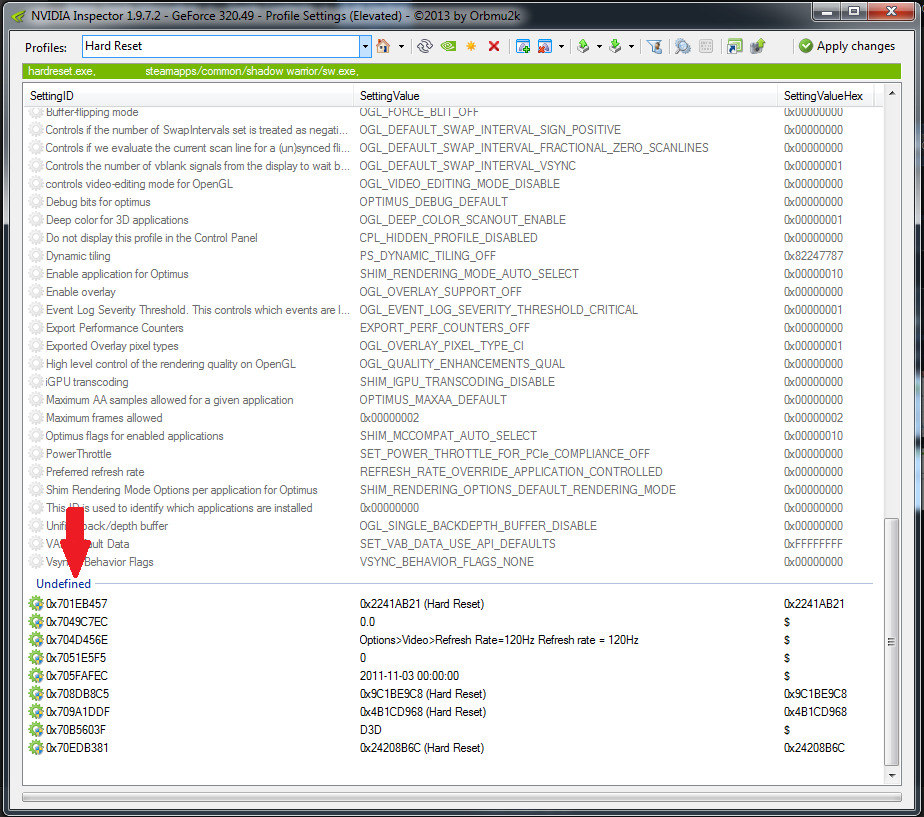Click gear icon of setting 0x708DB8C5

(37, 694)
